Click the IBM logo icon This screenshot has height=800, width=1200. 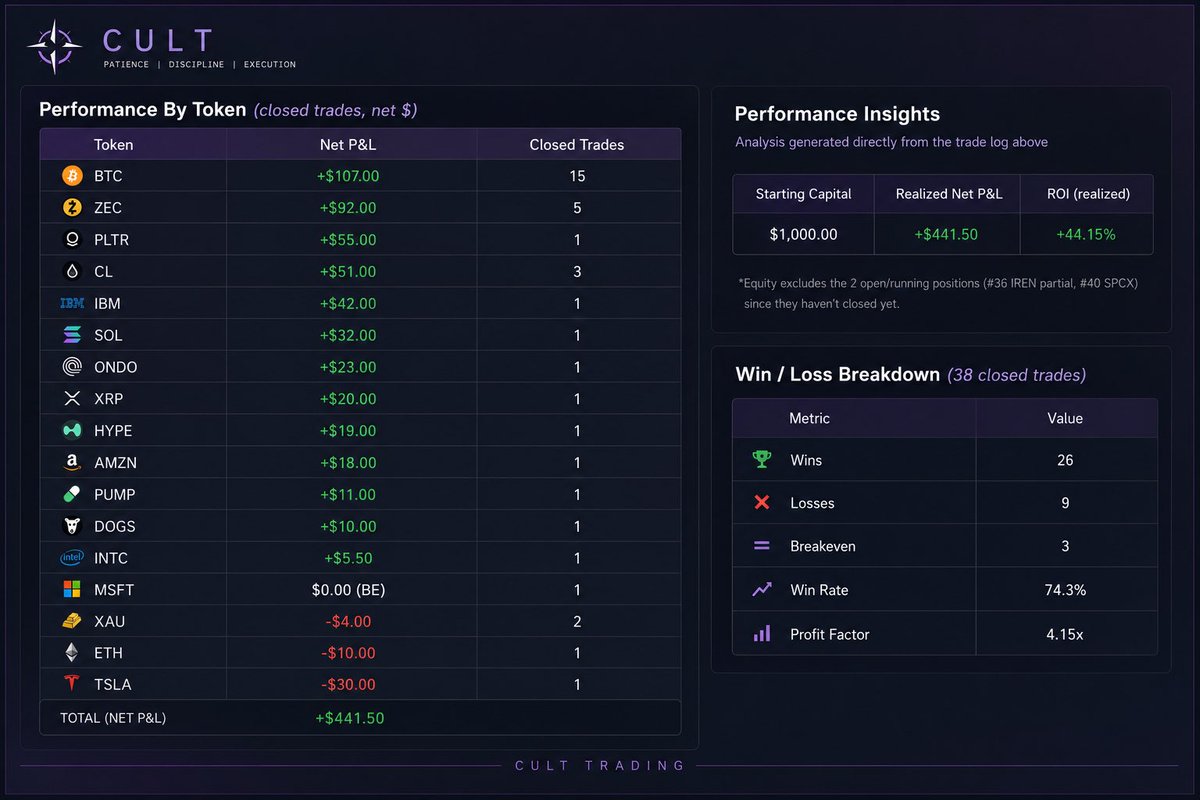click(72, 303)
